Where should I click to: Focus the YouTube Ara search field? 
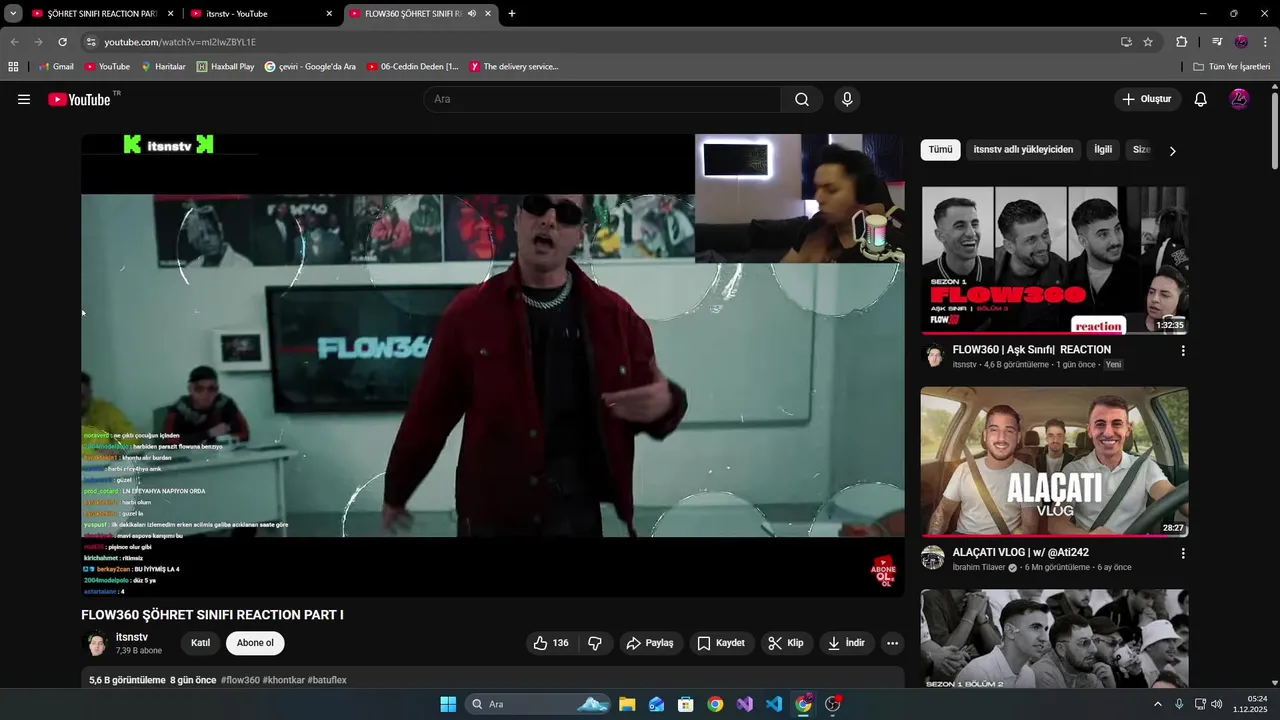tap(603, 99)
